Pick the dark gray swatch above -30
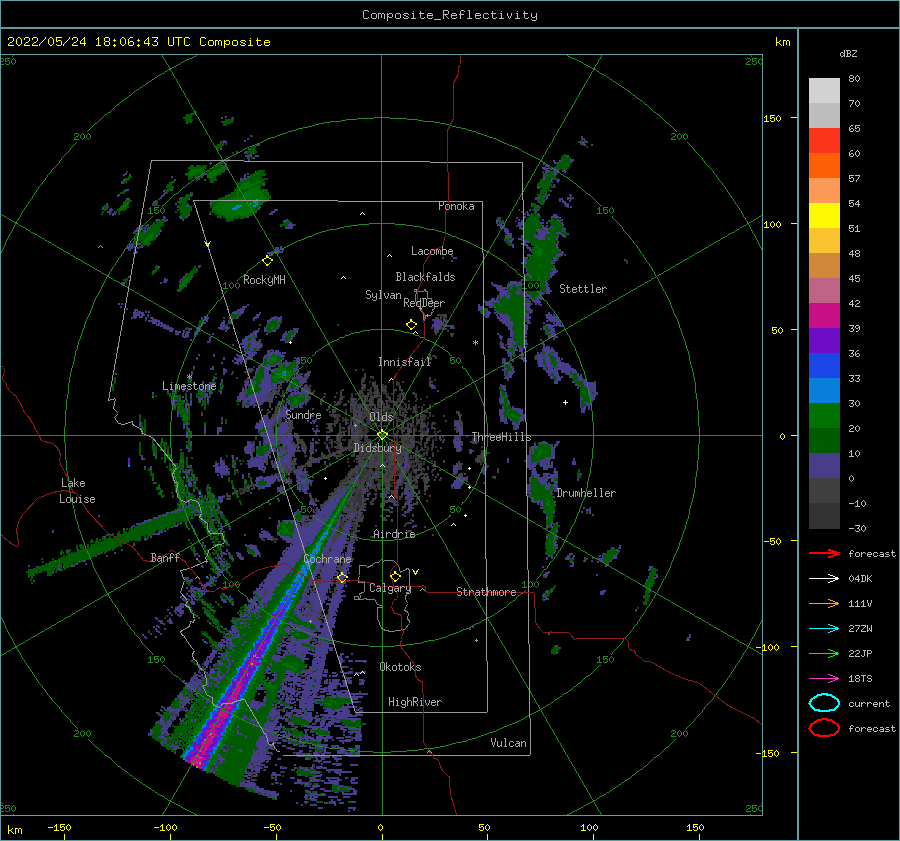Viewport: 900px width, 841px height. click(824, 515)
